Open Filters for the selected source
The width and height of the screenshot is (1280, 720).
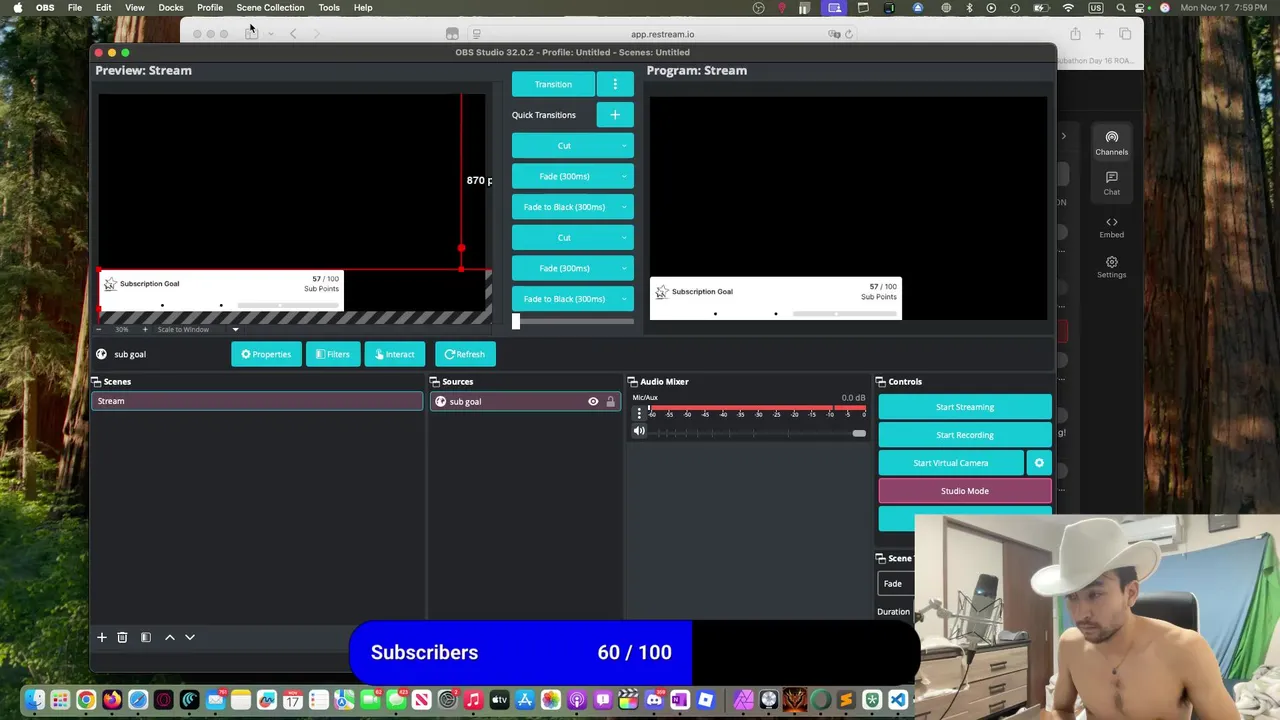coord(333,354)
